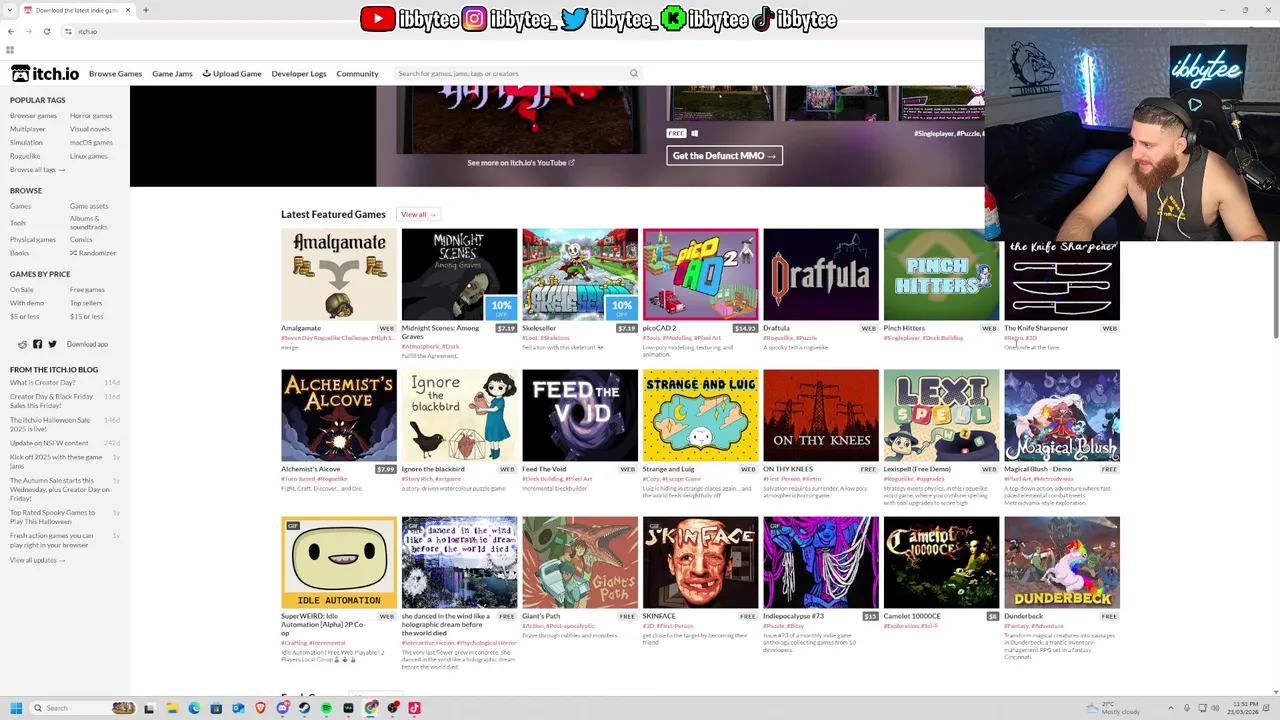Open File Explorer from taskbar
The image size is (1280, 720).
point(172,708)
